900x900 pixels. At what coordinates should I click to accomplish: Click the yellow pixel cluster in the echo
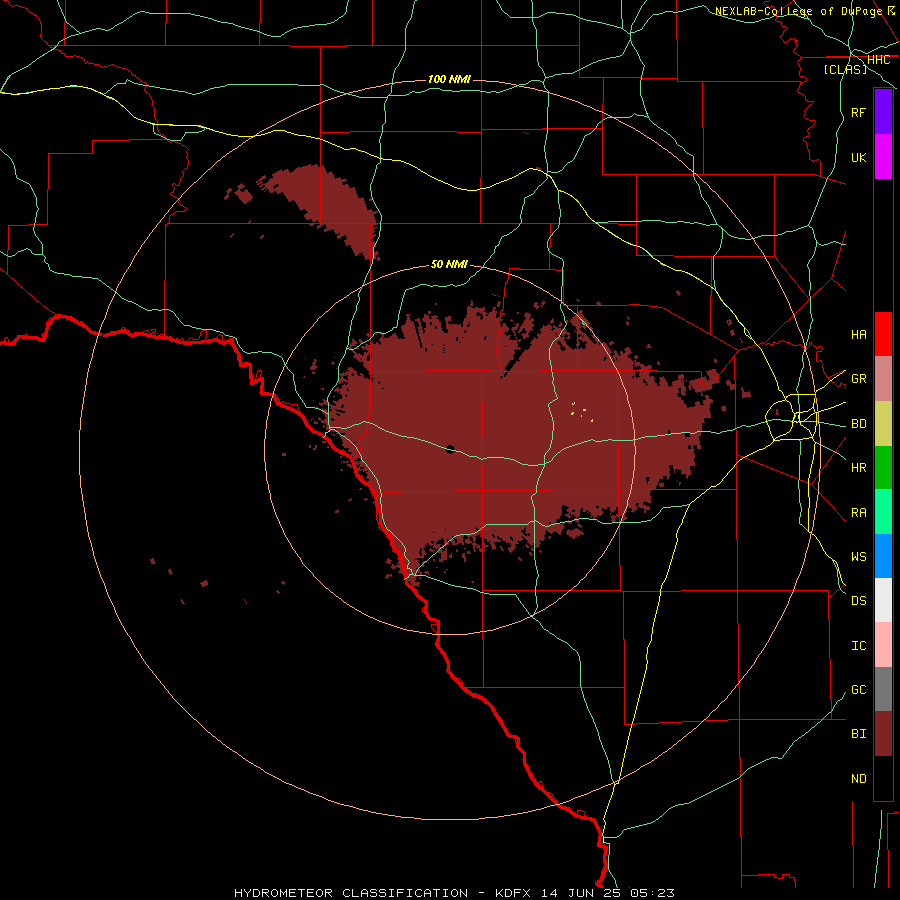click(581, 412)
